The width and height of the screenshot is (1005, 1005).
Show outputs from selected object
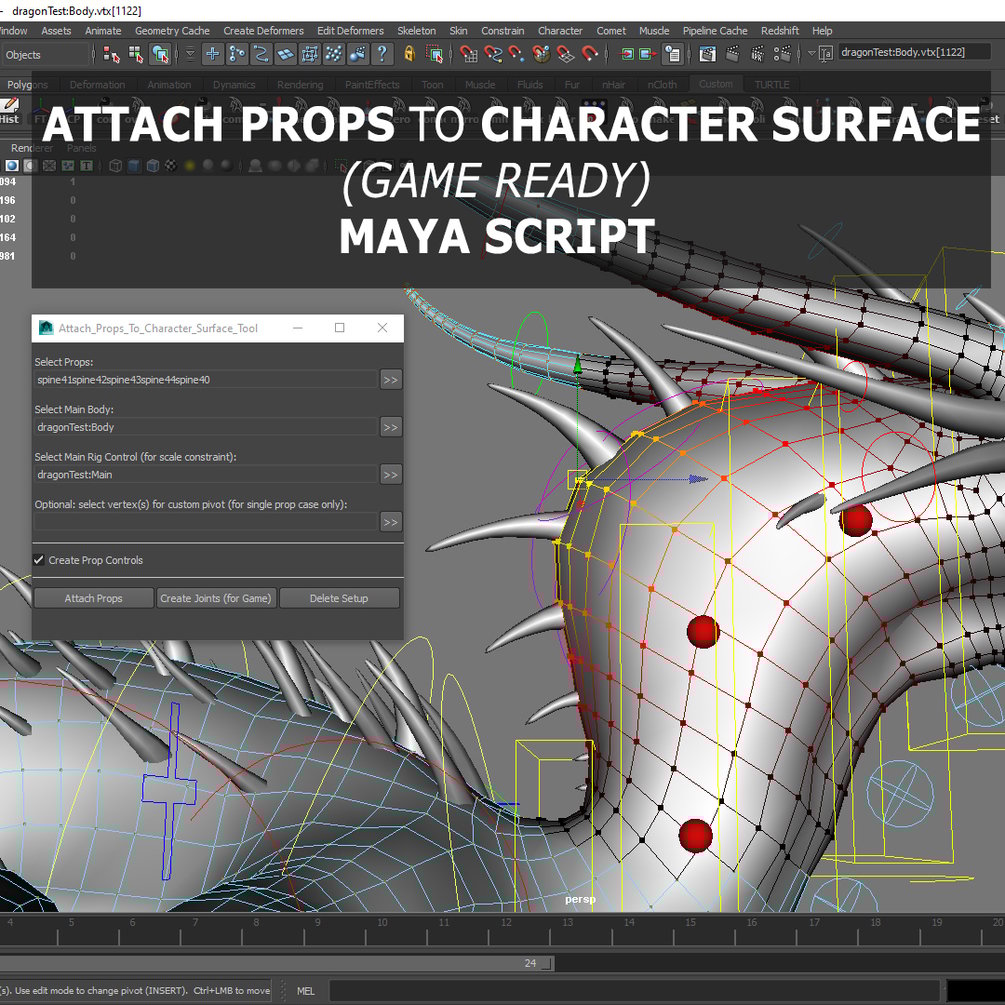pos(648,55)
